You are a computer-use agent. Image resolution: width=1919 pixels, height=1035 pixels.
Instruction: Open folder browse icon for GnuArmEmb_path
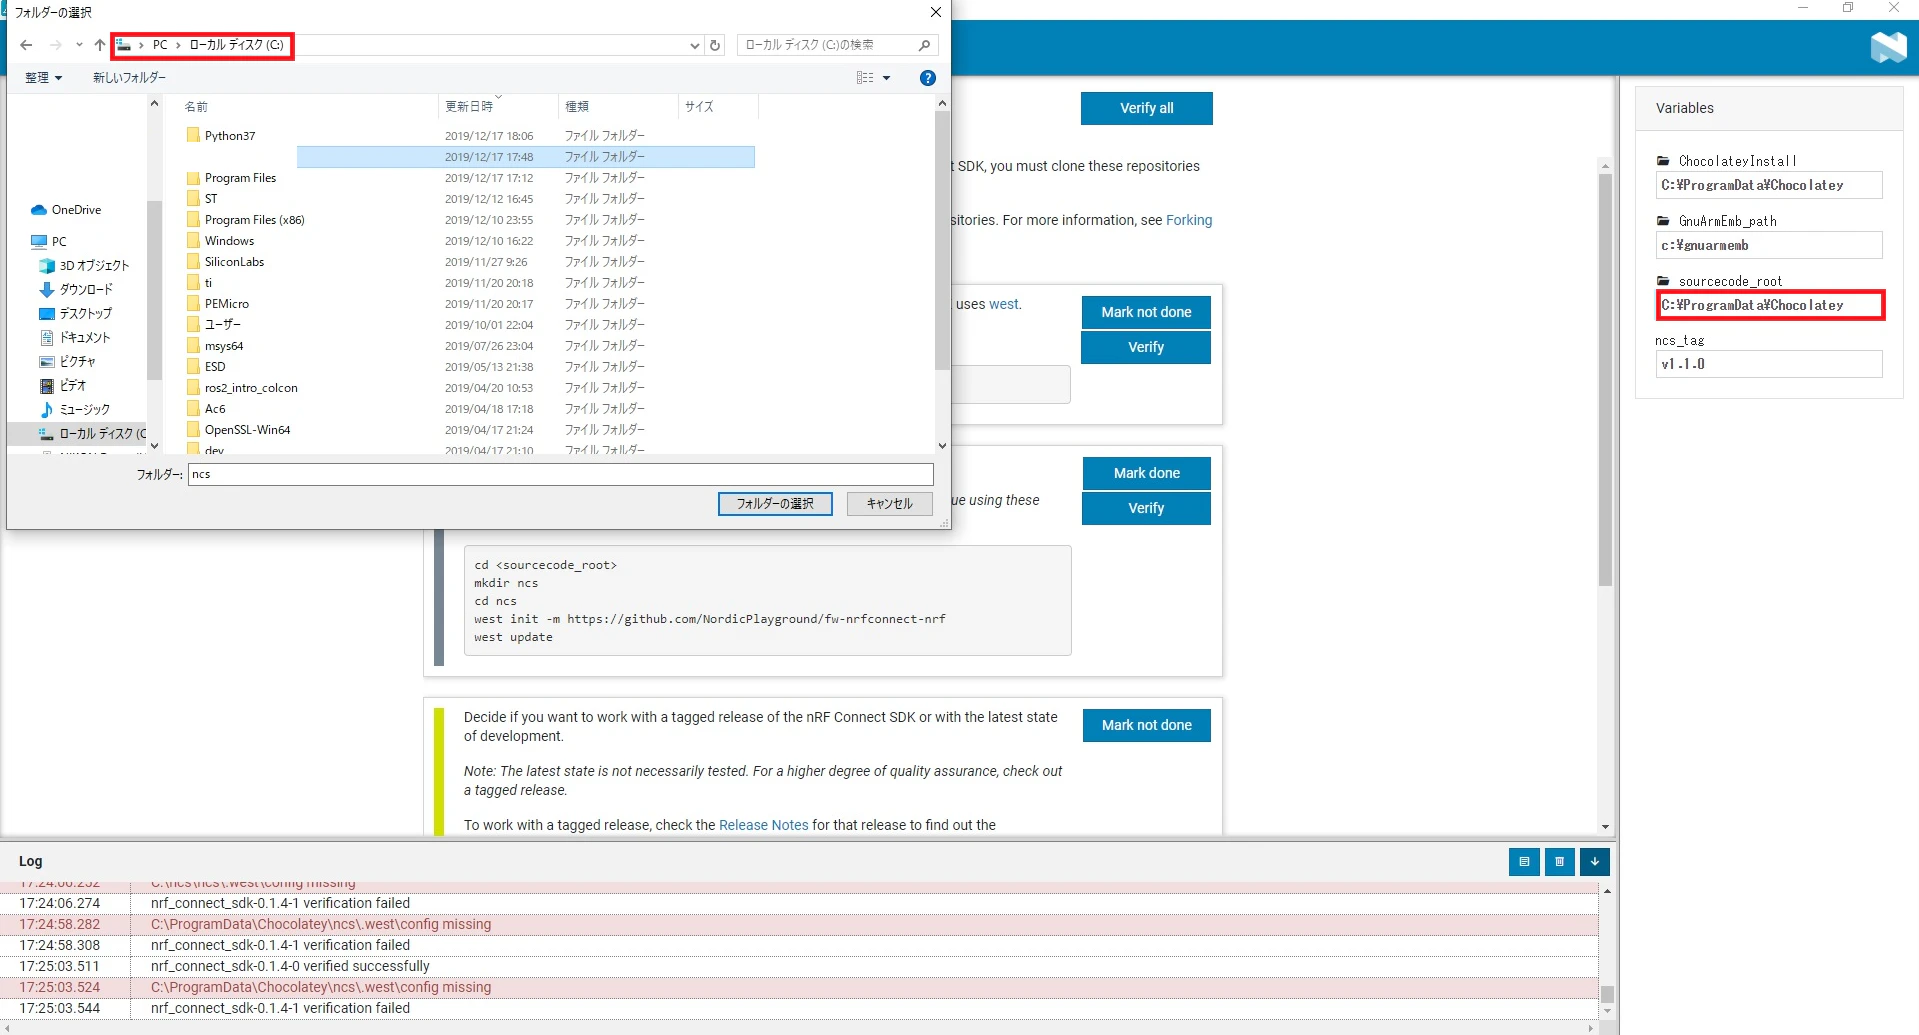click(1663, 221)
